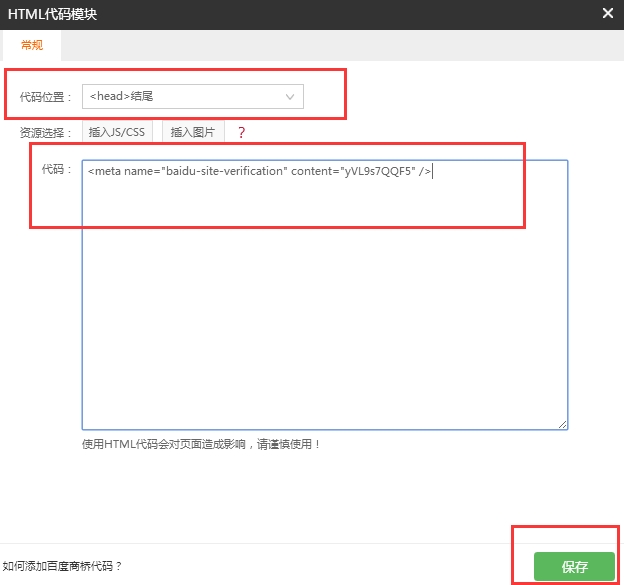Click the baidu-site-verification meta tag text
The width and height of the screenshot is (624, 585).
click(x=259, y=171)
